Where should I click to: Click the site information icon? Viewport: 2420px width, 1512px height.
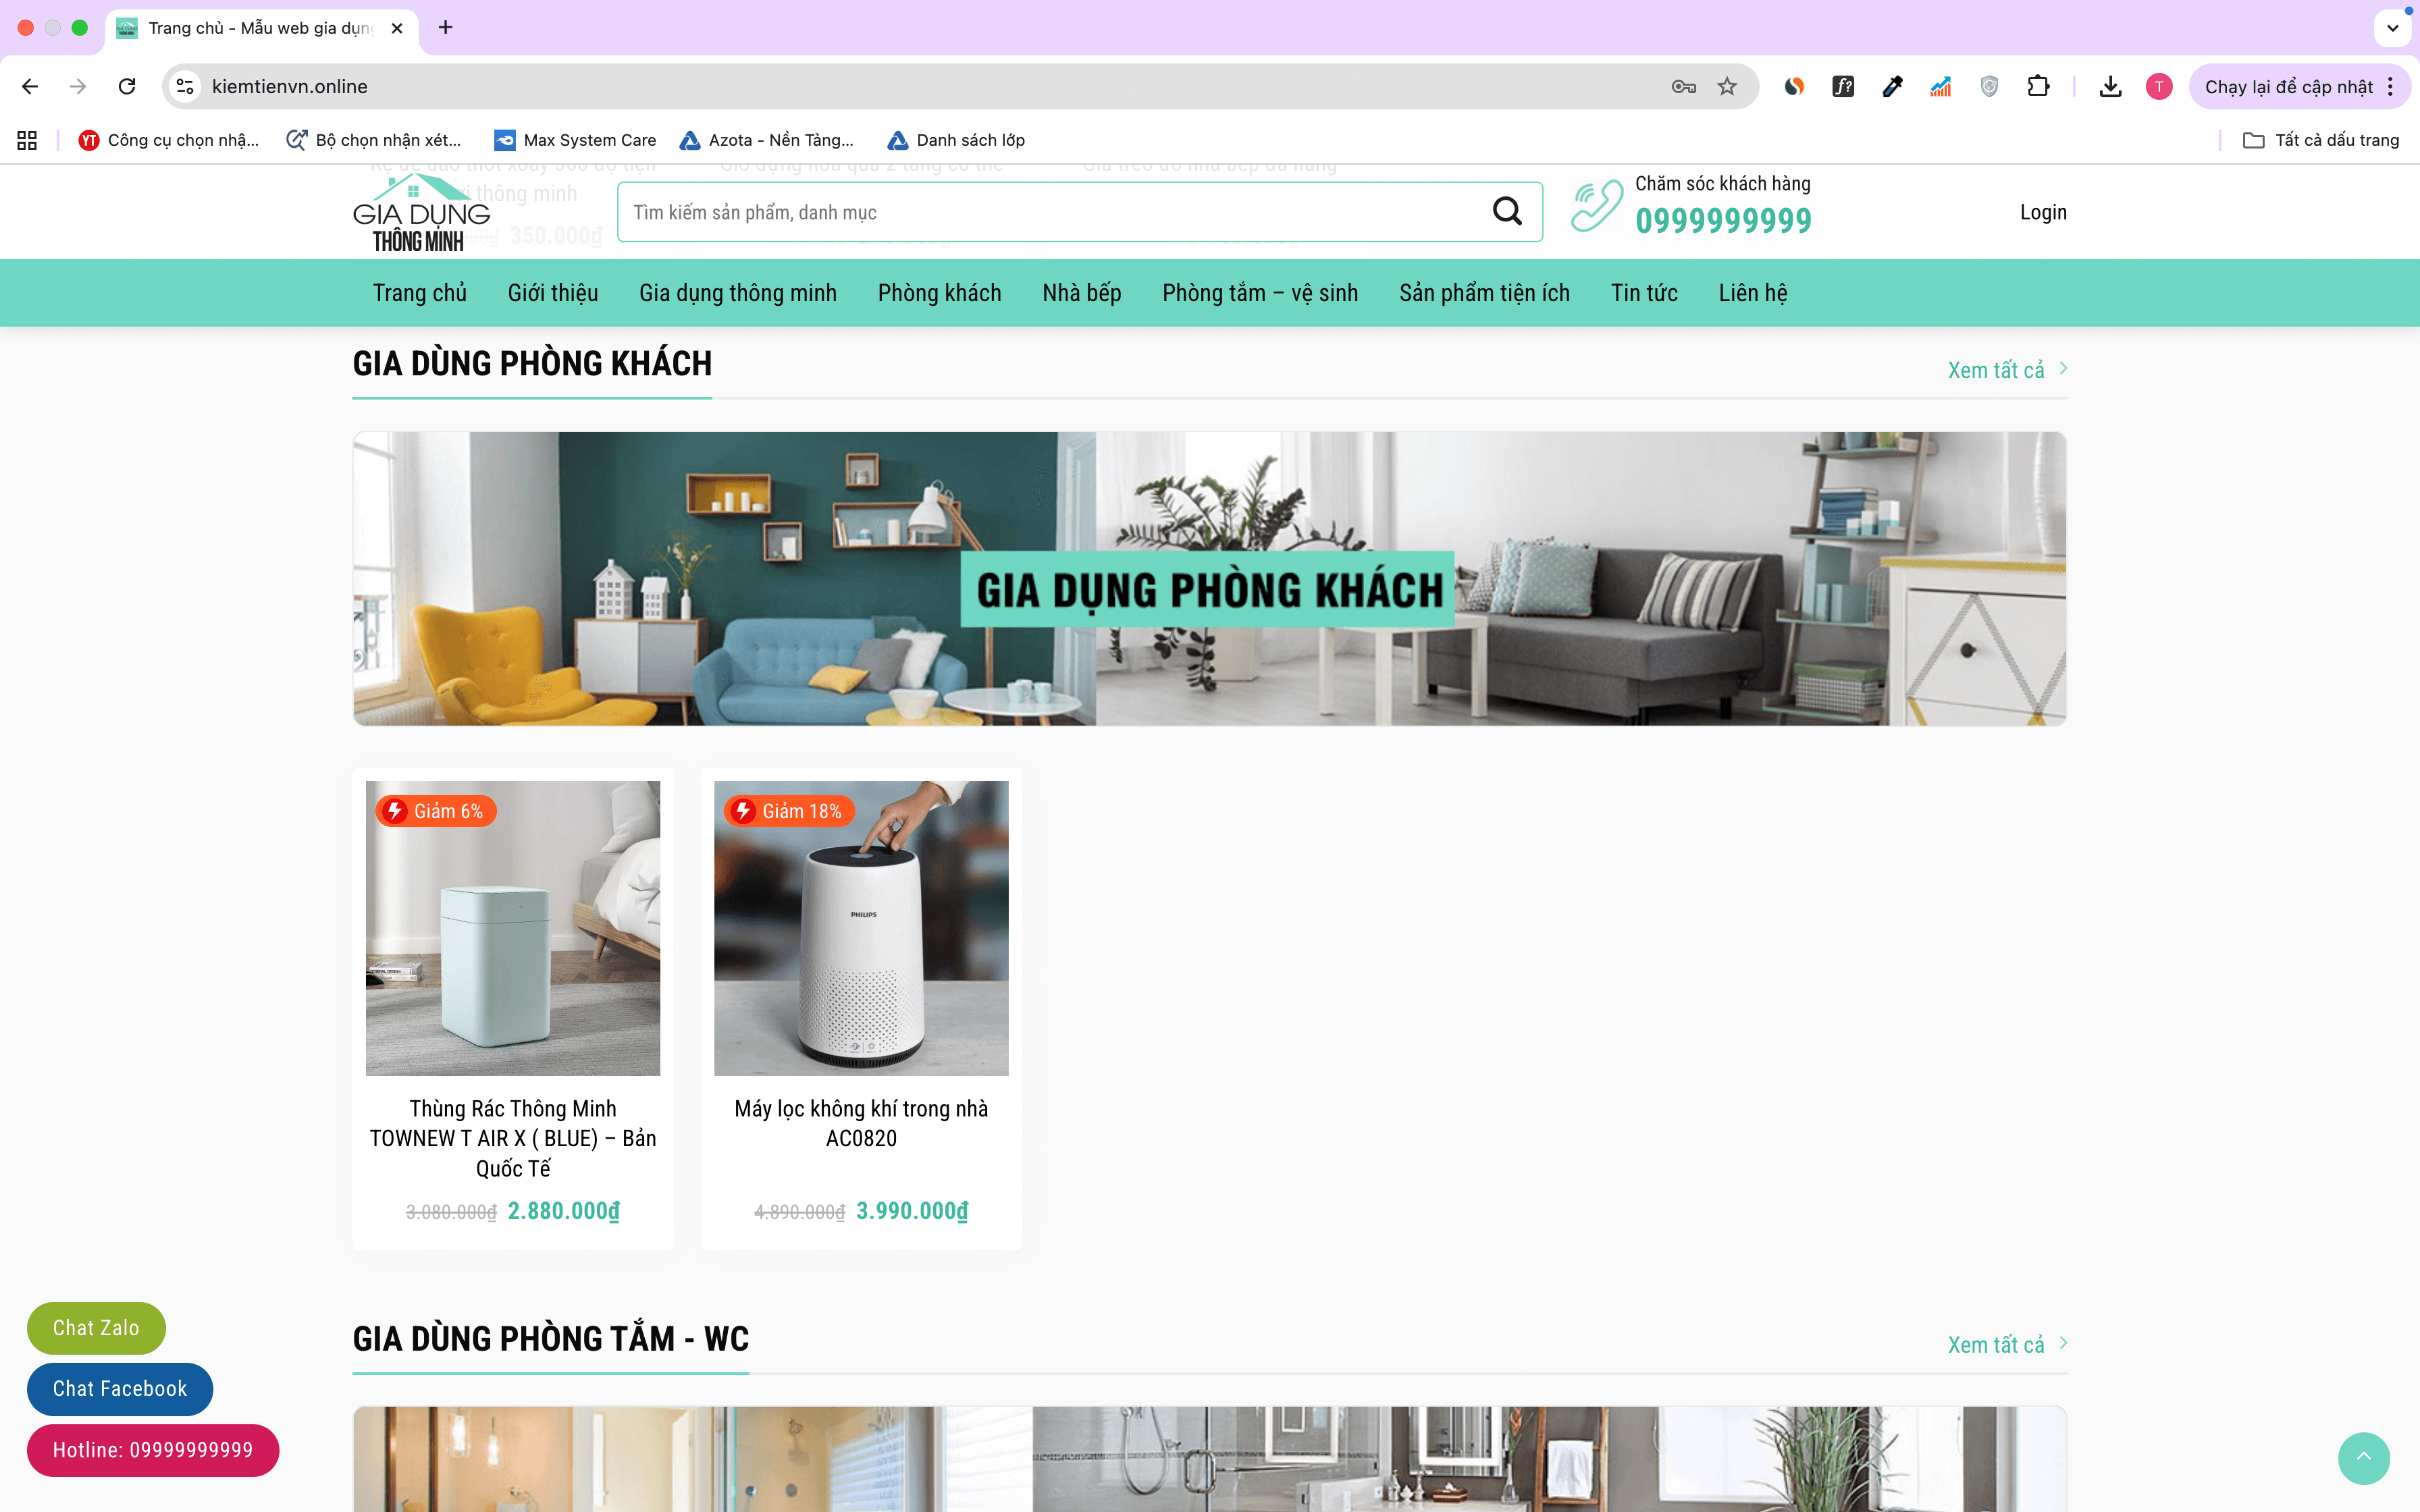[185, 87]
